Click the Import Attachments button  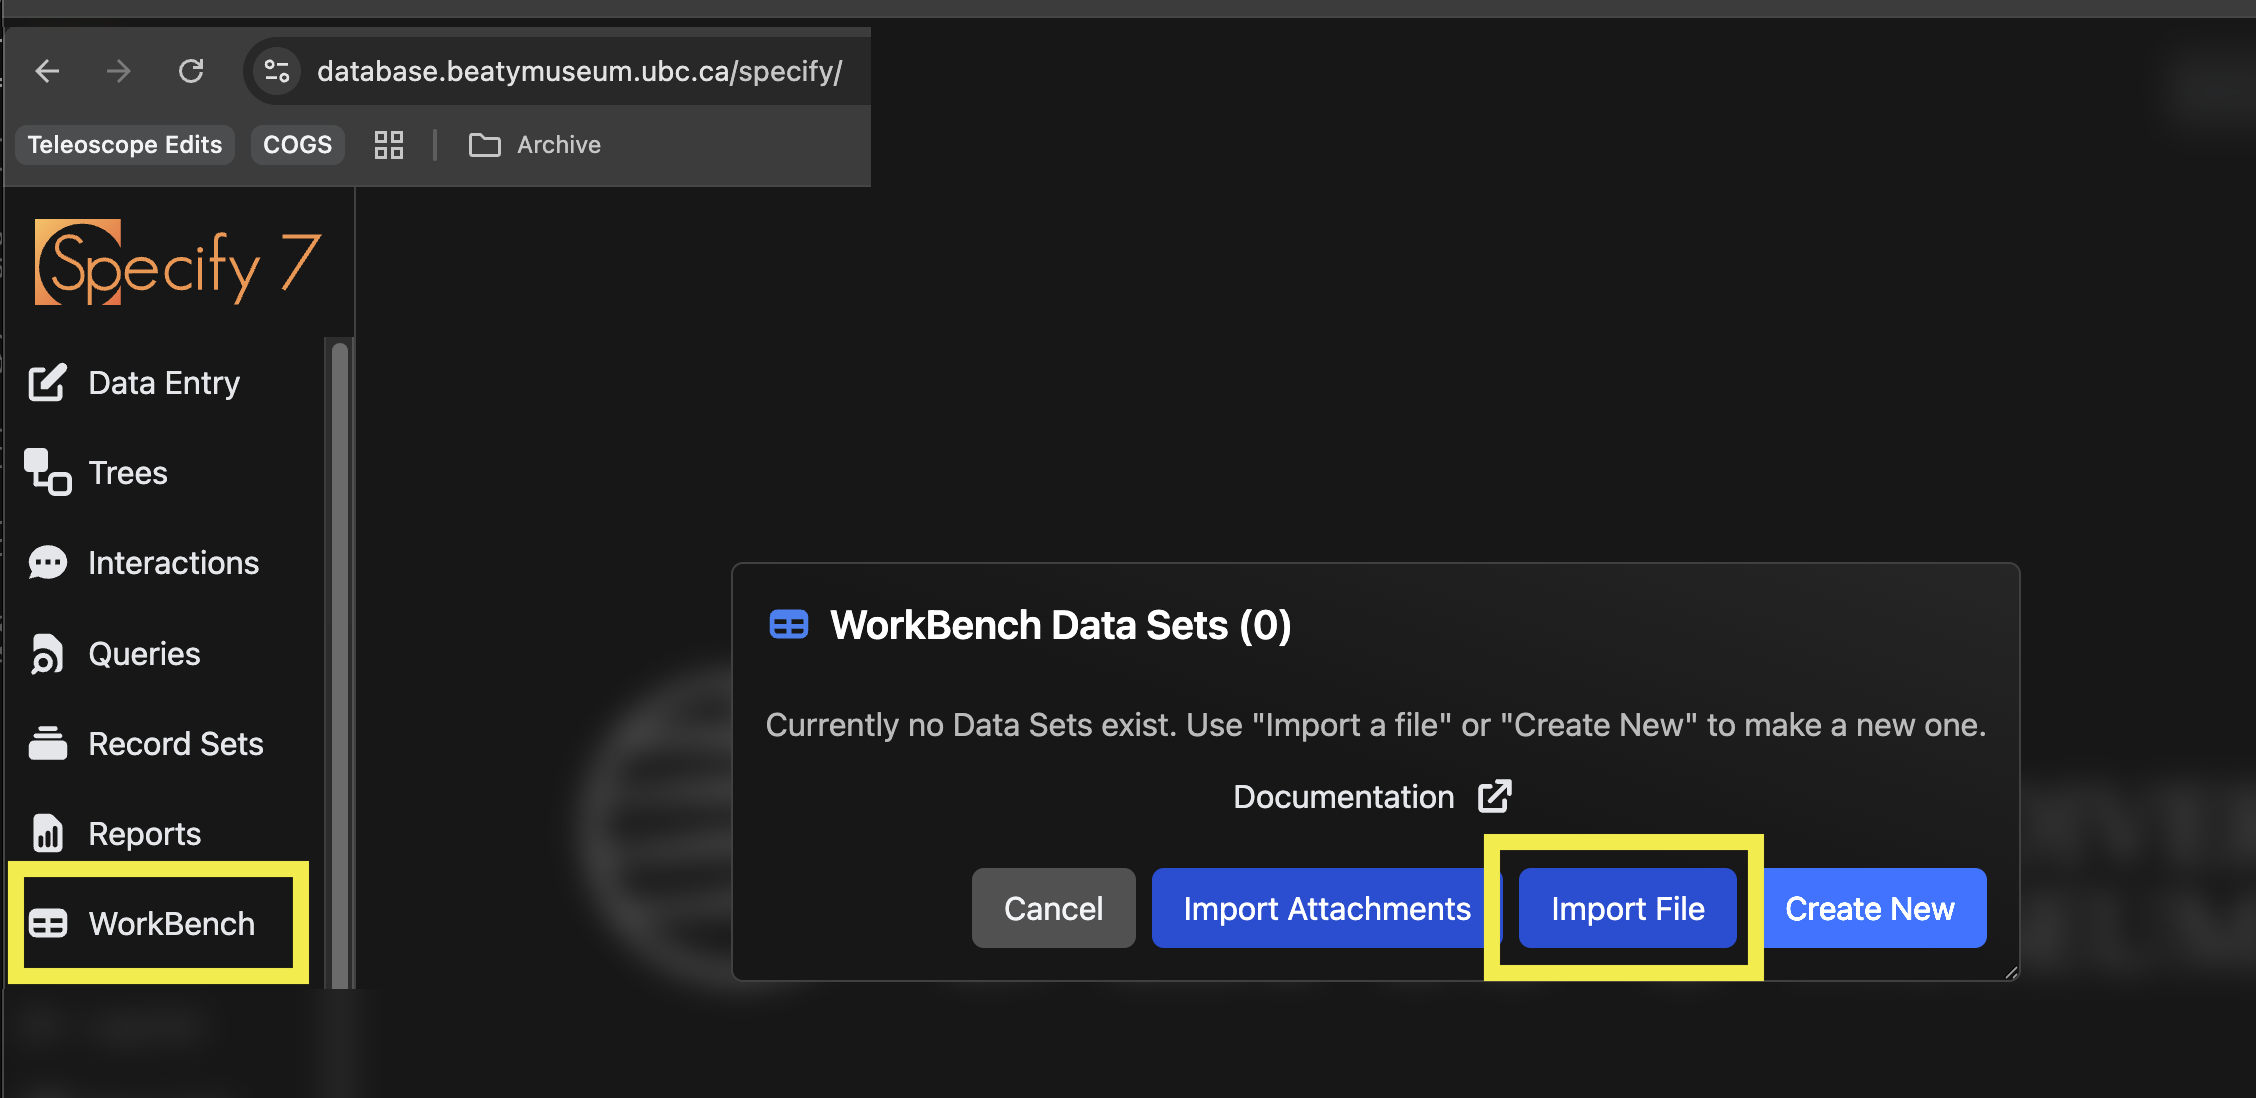[x=1326, y=908]
